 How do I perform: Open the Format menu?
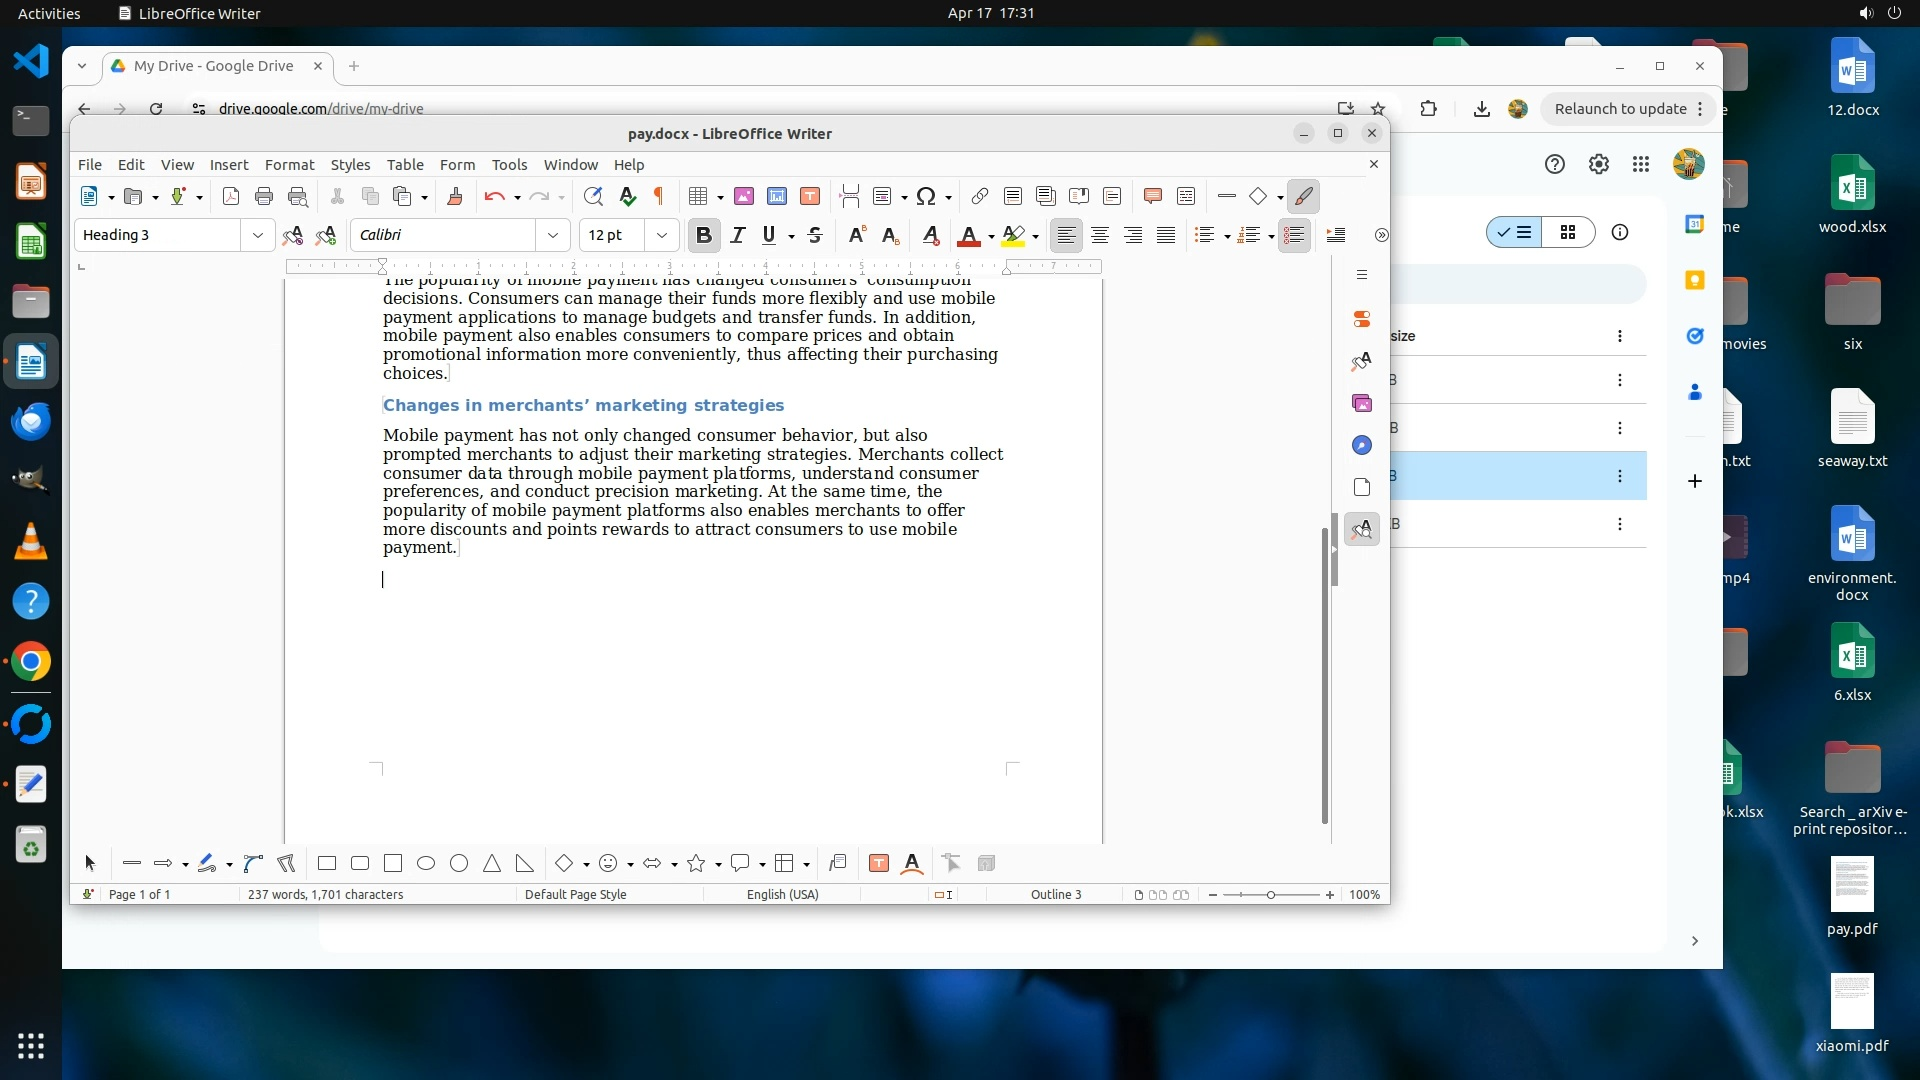point(289,164)
